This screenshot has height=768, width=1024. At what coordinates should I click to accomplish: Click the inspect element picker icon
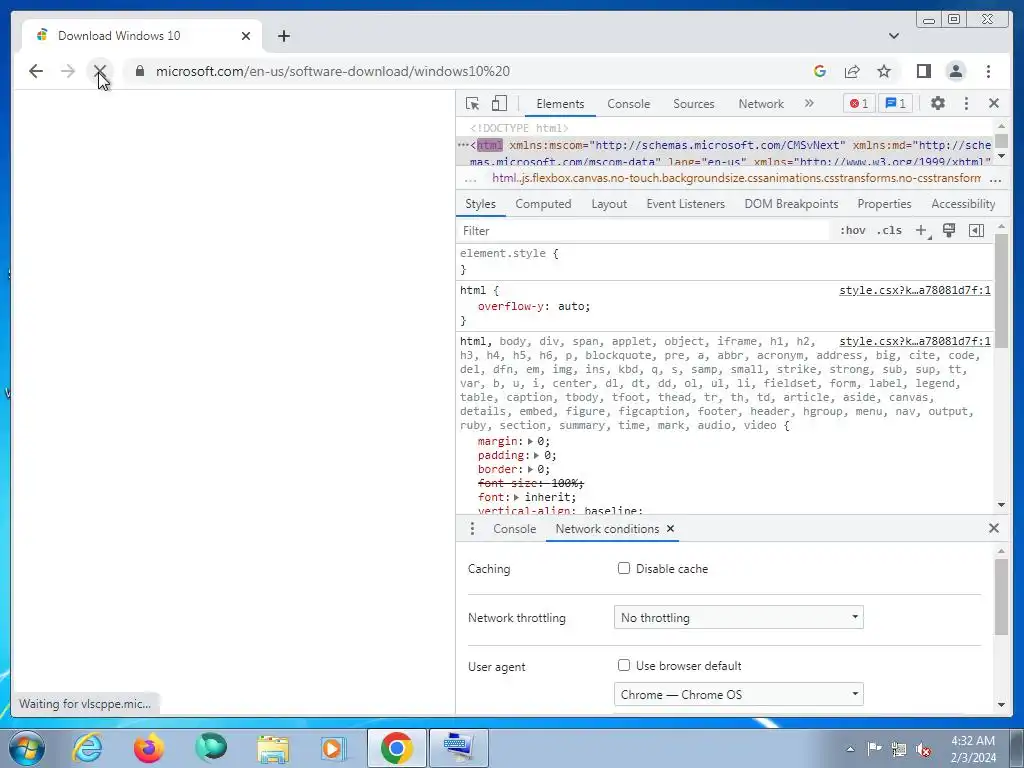tap(473, 103)
